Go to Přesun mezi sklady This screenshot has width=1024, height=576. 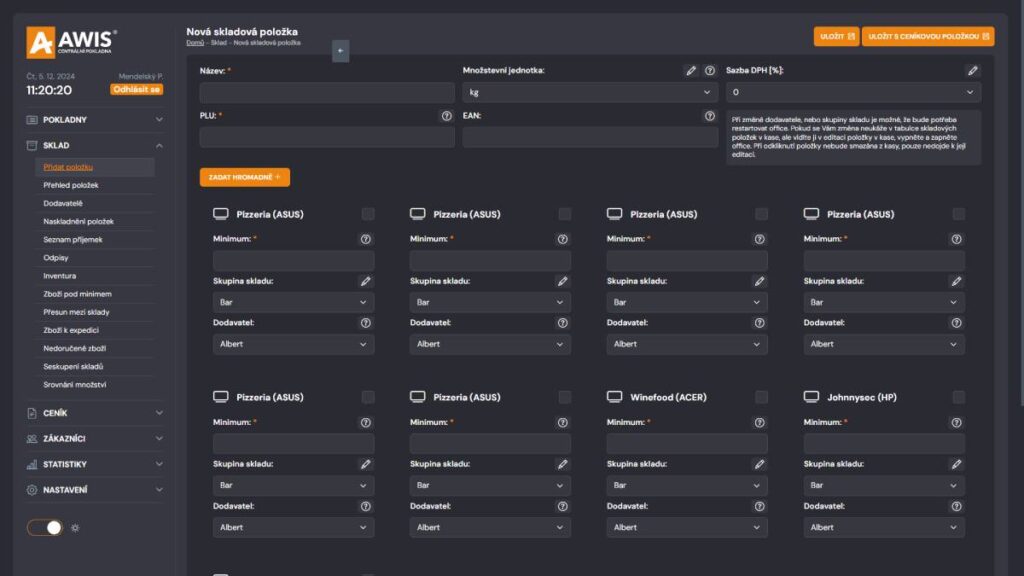pos(76,312)
